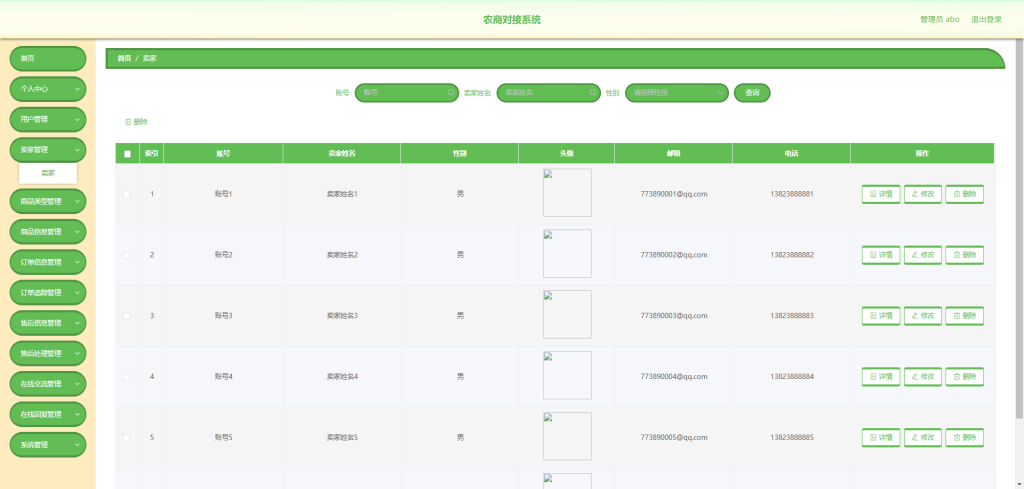1024x489 pixels.
Task: Click 修改 for row 账号2
Action: tap(923, 255)
